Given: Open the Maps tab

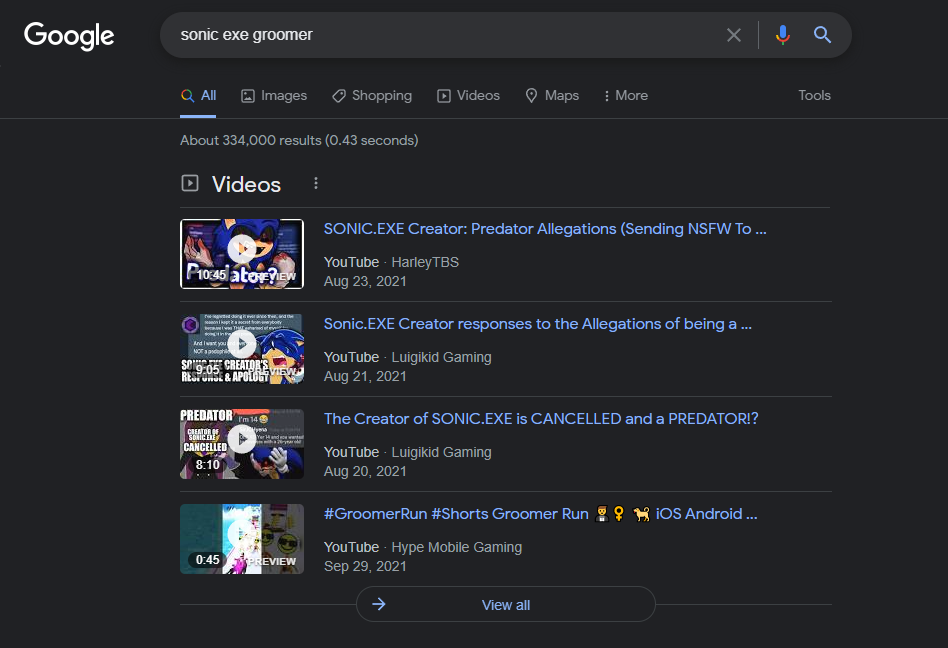Looking at the screenshot, I should point(552,96).
